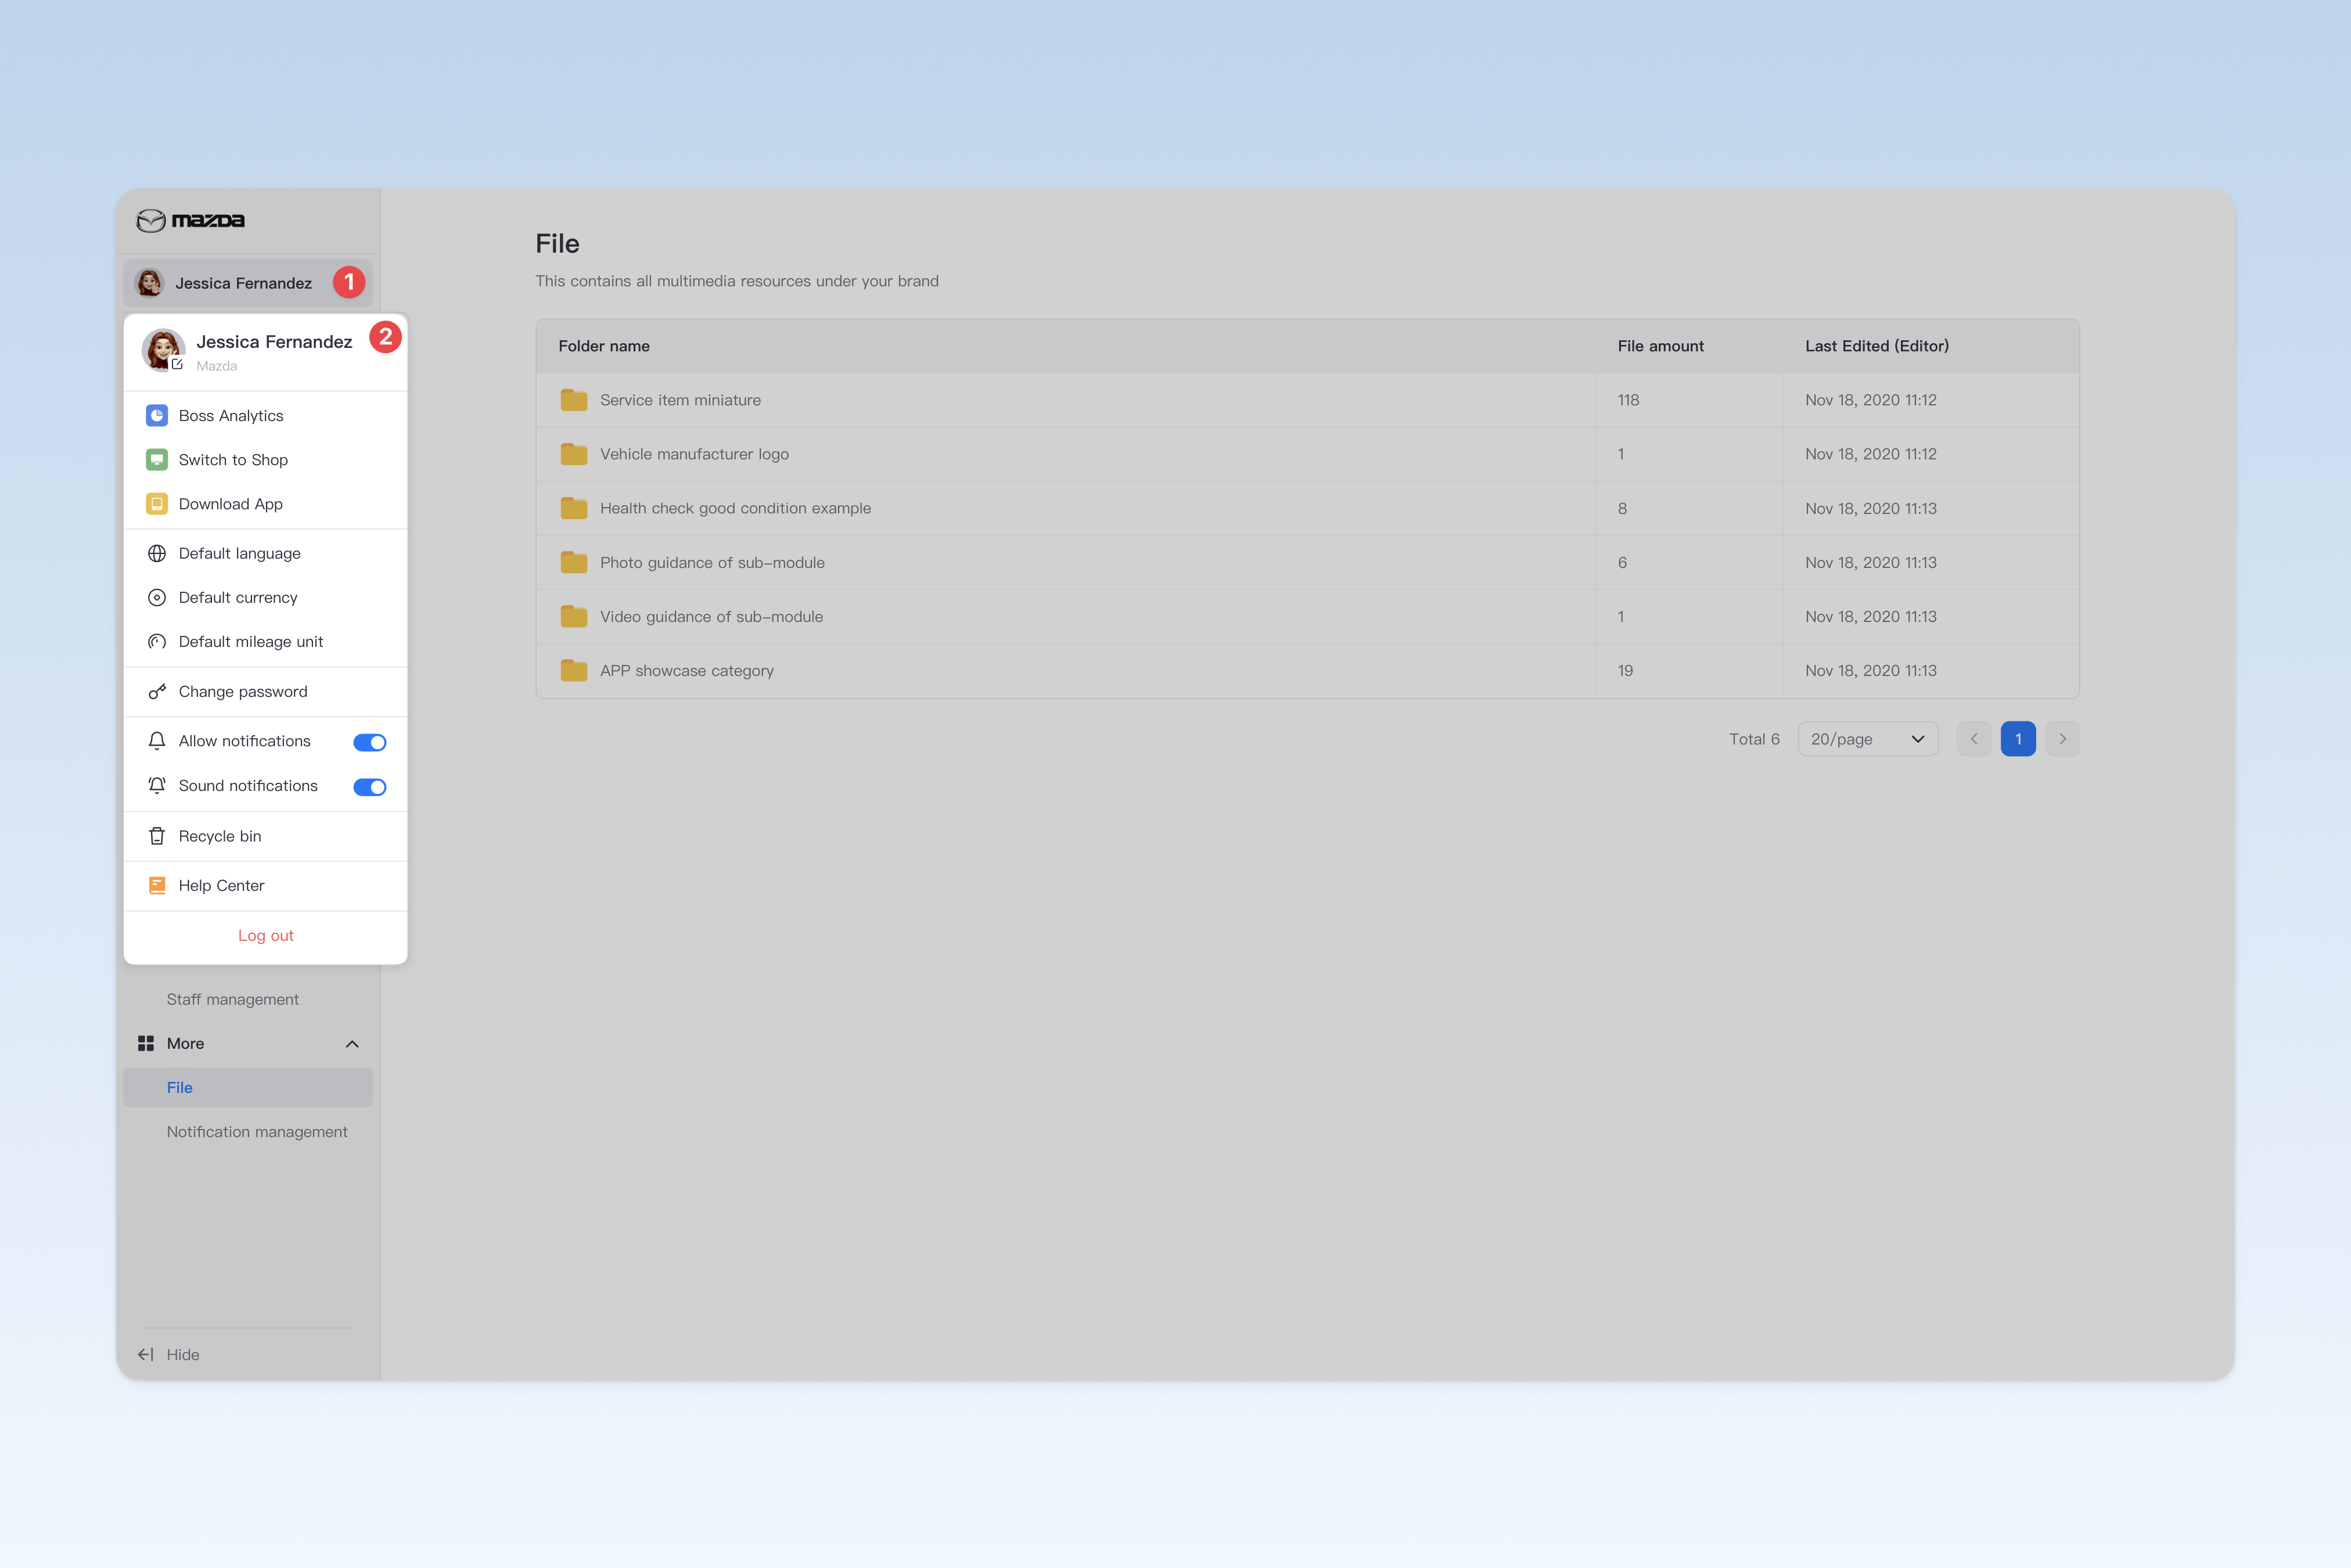Screen dimensions: 2351x1568
Task: Click the Download App icon
Action: [157, 504]
